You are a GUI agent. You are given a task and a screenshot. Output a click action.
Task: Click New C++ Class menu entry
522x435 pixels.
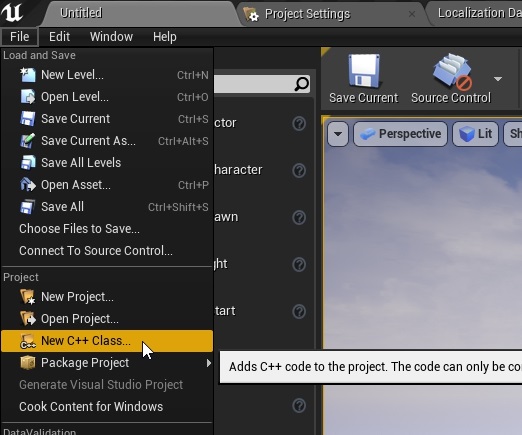107,341
